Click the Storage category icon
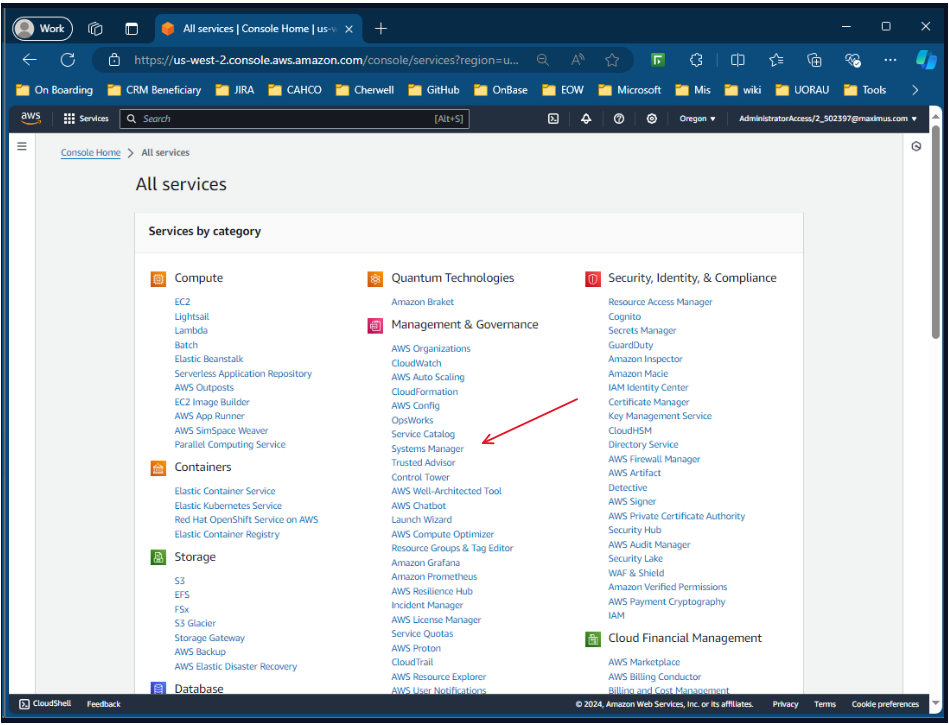Image resolution: width=949 pixels, height=725 pixels. pyautogui.click(x=158, y=557)
